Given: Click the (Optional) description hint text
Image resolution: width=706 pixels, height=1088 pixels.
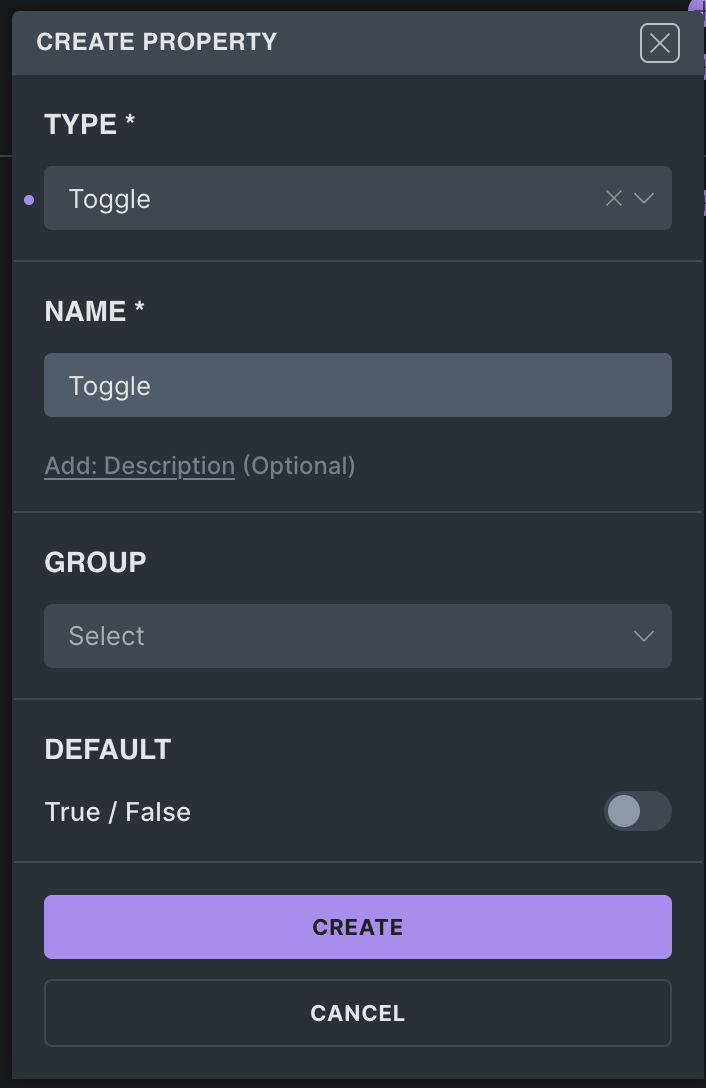Looking at the screenshot, I should (x=298, y=466).
